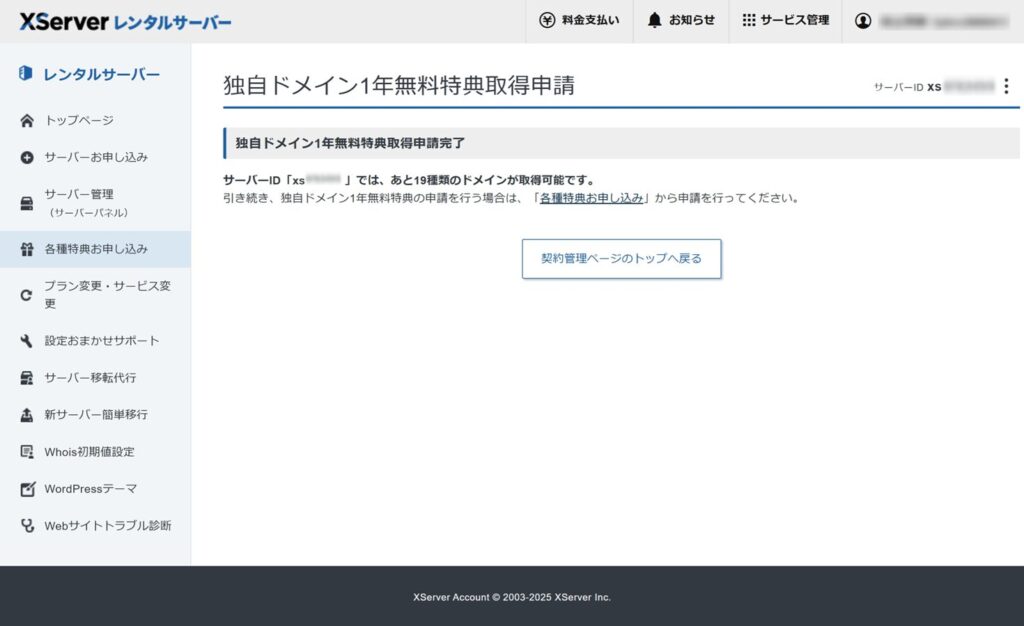Click the bell icon for お知らせ
1024x626 pixels.
(655, 20)
